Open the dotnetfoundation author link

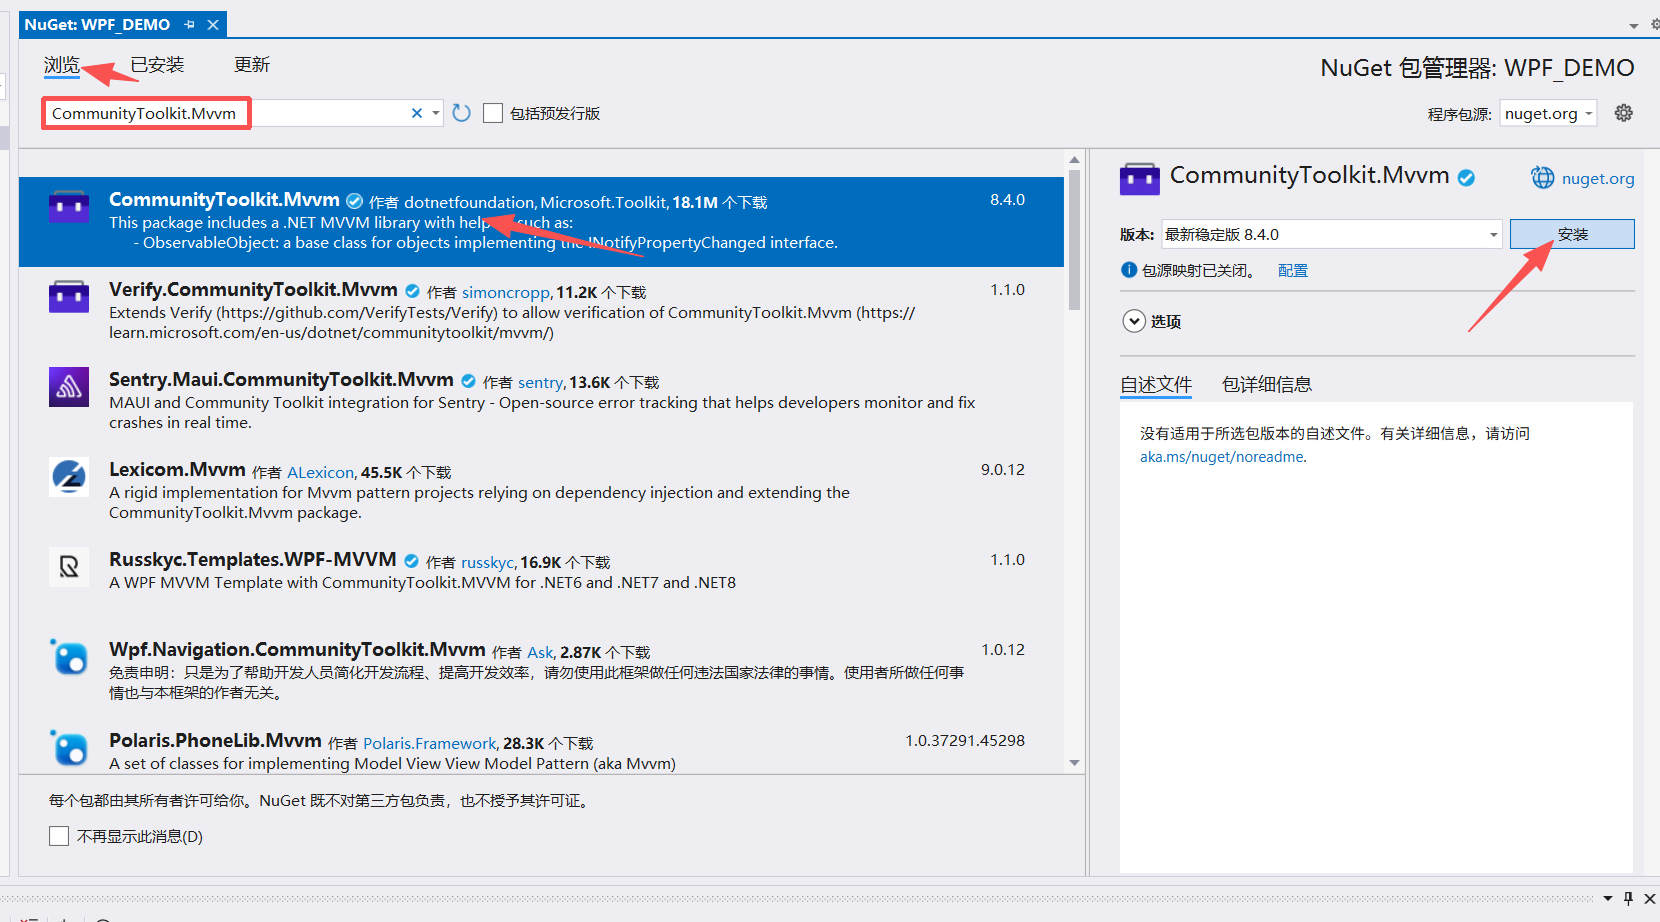(x=469, y=202)
